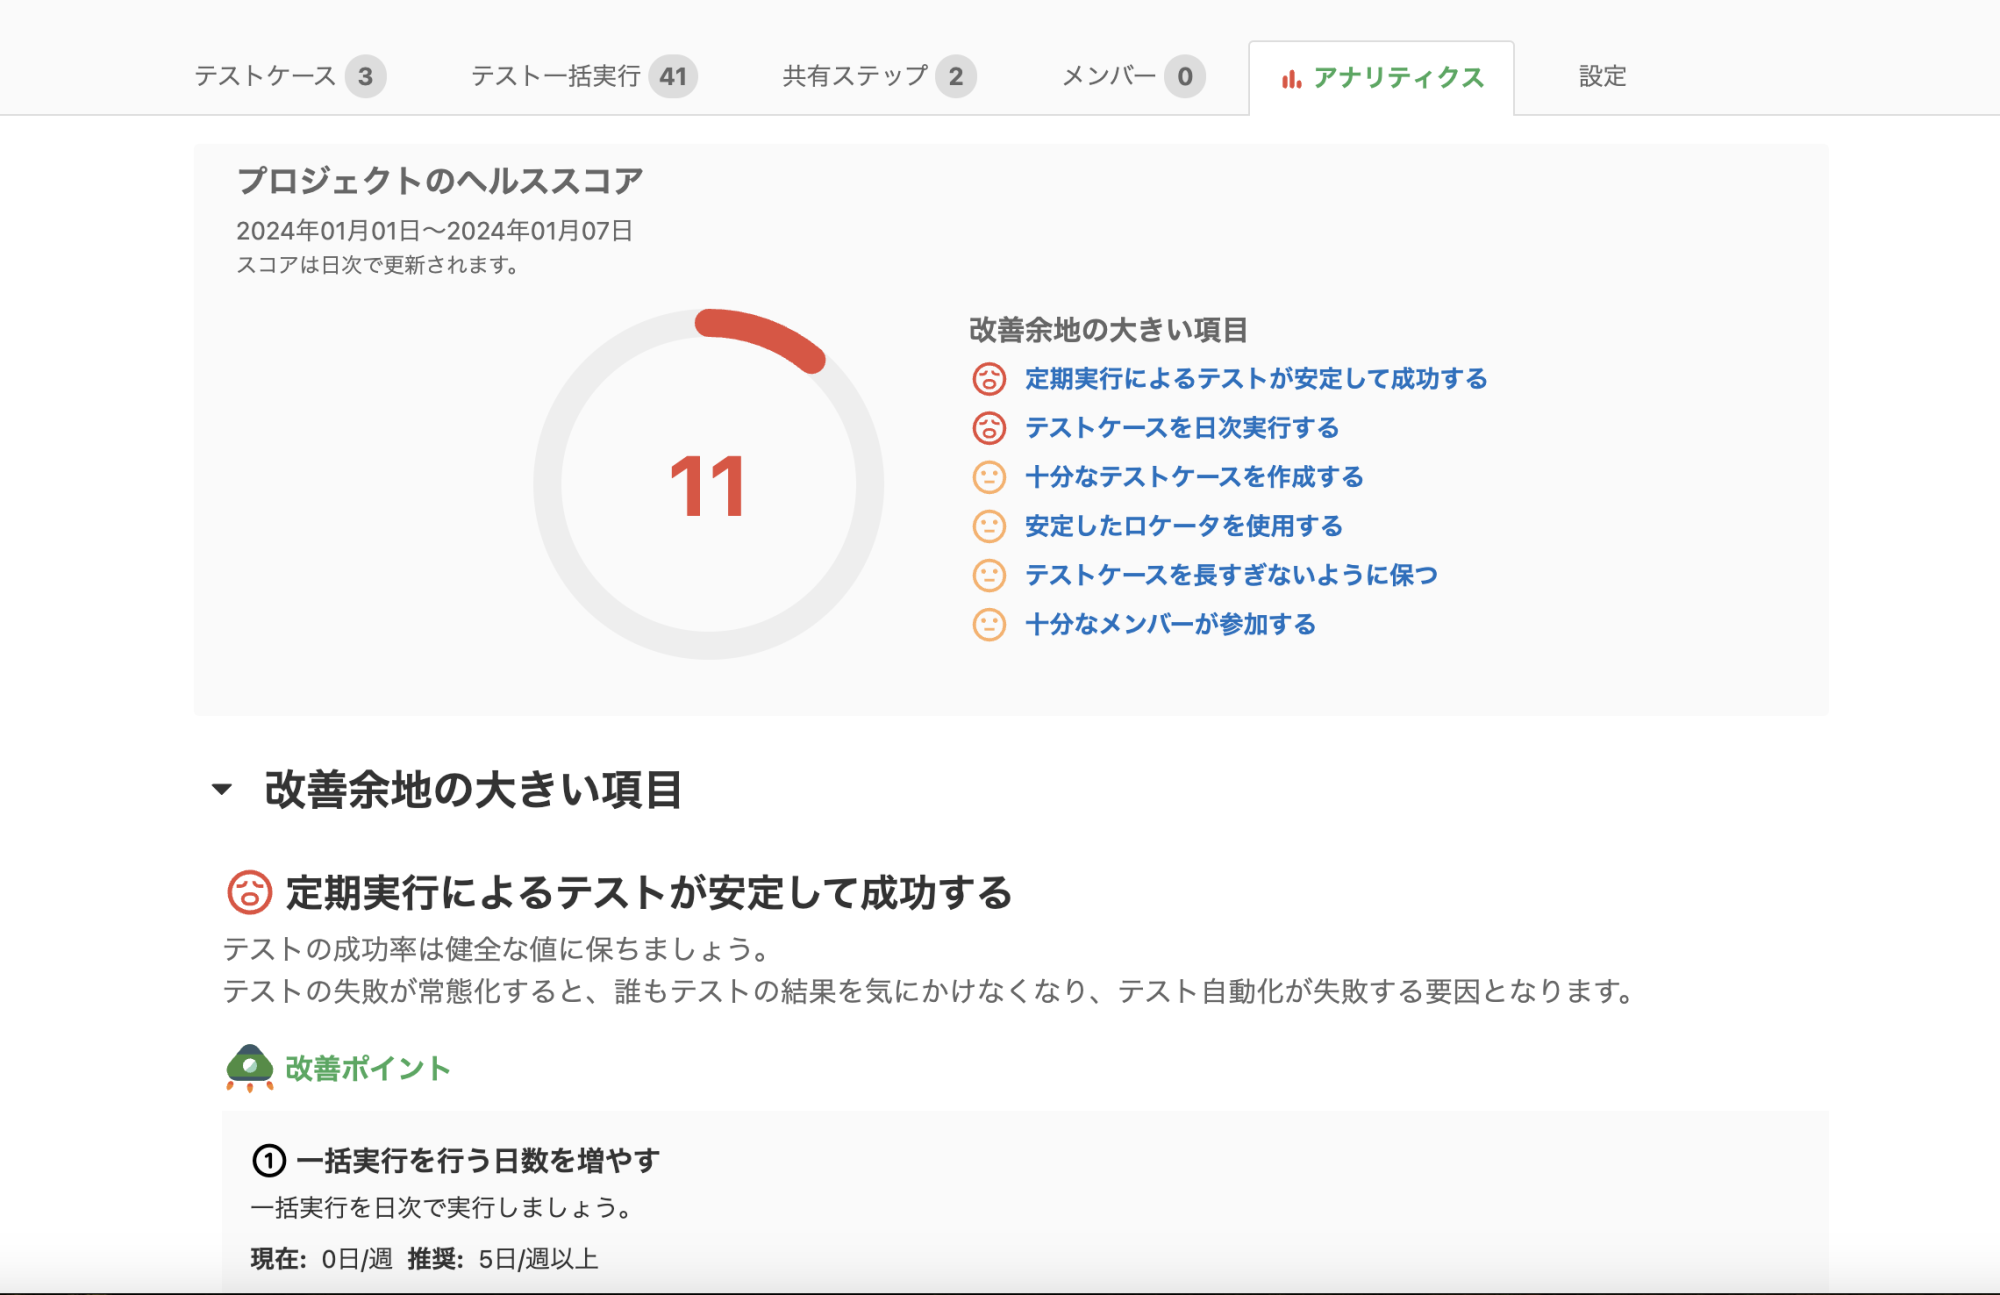Click the bar chart icon on アナリティクス tab

coord(1291,78)
